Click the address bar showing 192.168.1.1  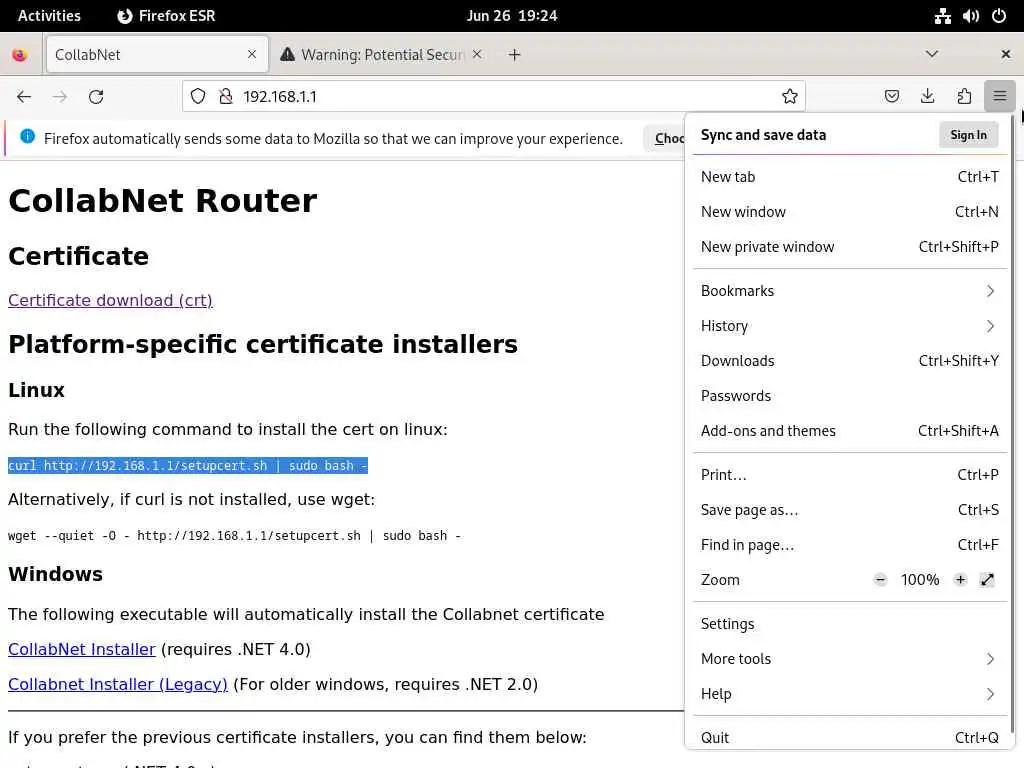pyautogui.click(x=493, y=97)
